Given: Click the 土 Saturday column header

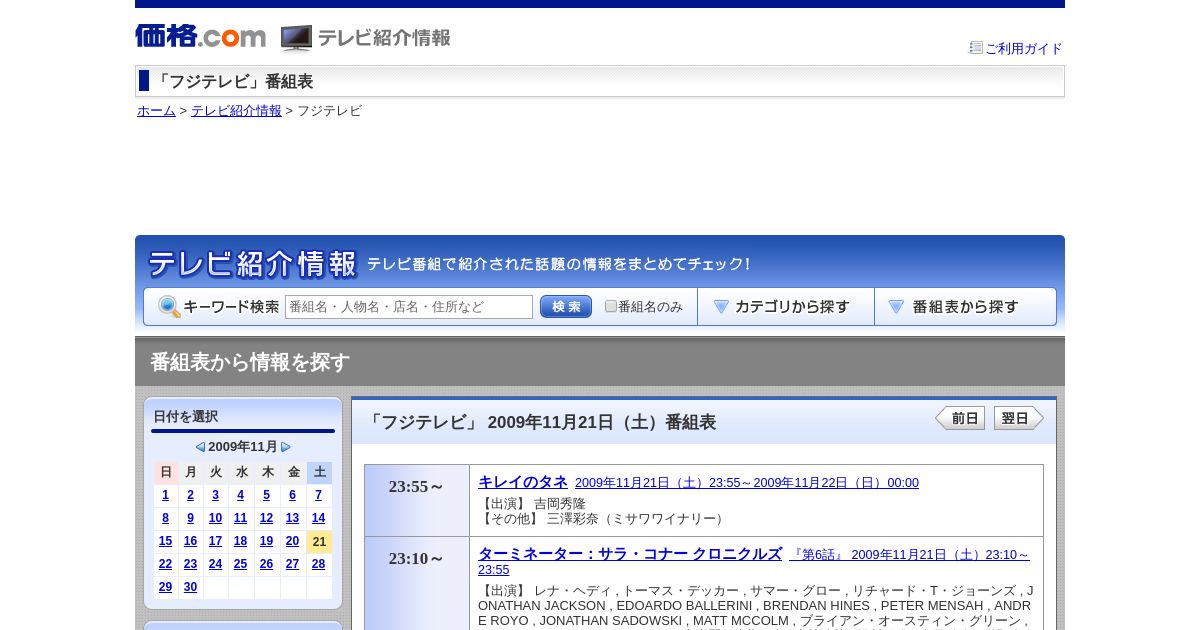Looking at the screenshot, I should click(319, 472).
